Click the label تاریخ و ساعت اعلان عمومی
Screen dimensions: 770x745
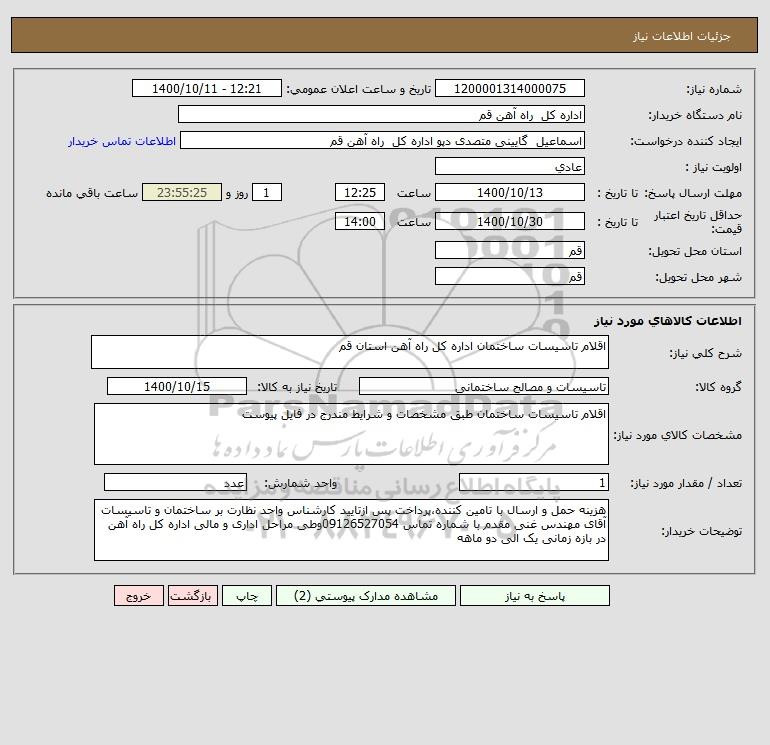pyautogui.click(x=359, y=89)
